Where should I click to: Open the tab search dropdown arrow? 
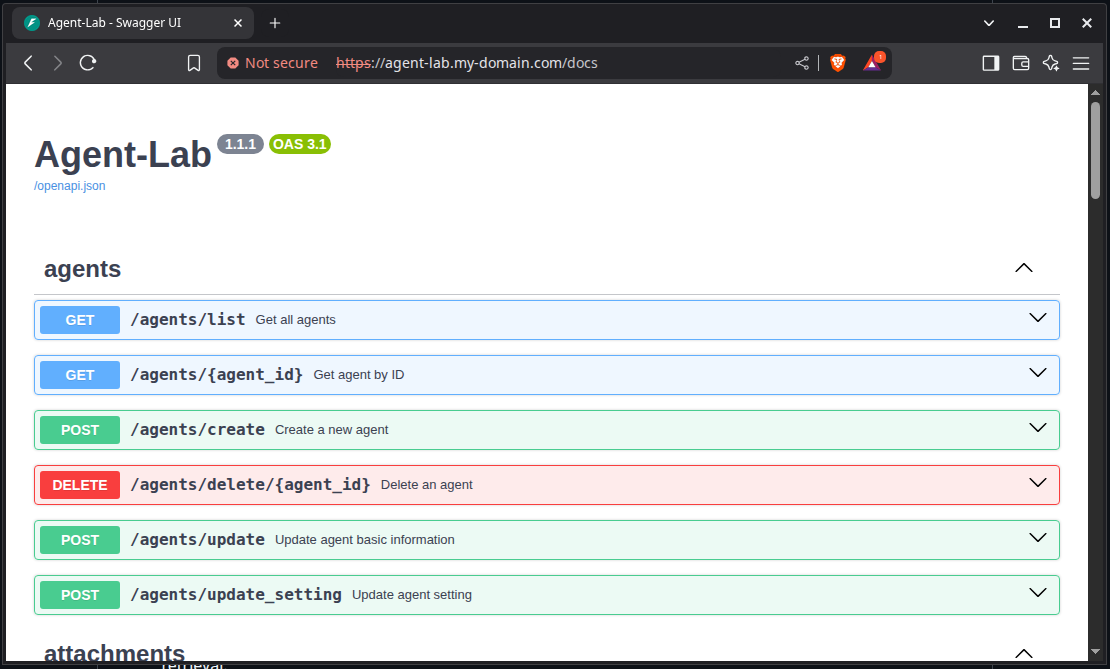[989, 23]
